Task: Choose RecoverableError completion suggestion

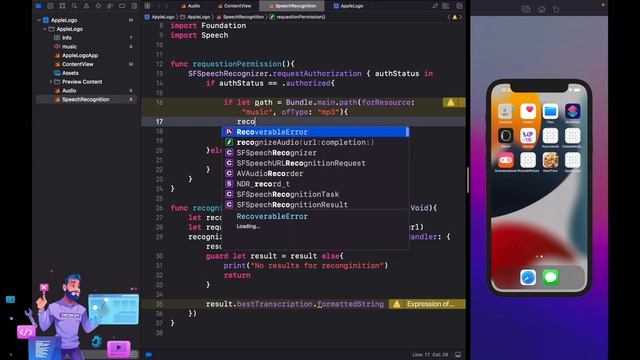Action: point(315,132)
